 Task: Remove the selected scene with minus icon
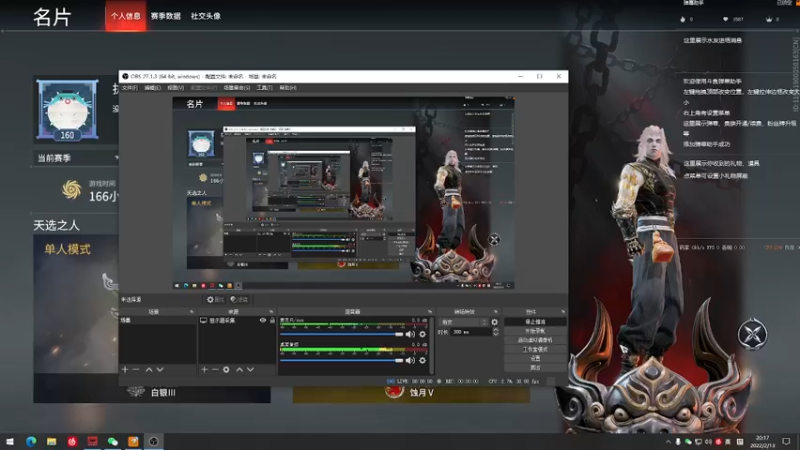pos(136,369)
